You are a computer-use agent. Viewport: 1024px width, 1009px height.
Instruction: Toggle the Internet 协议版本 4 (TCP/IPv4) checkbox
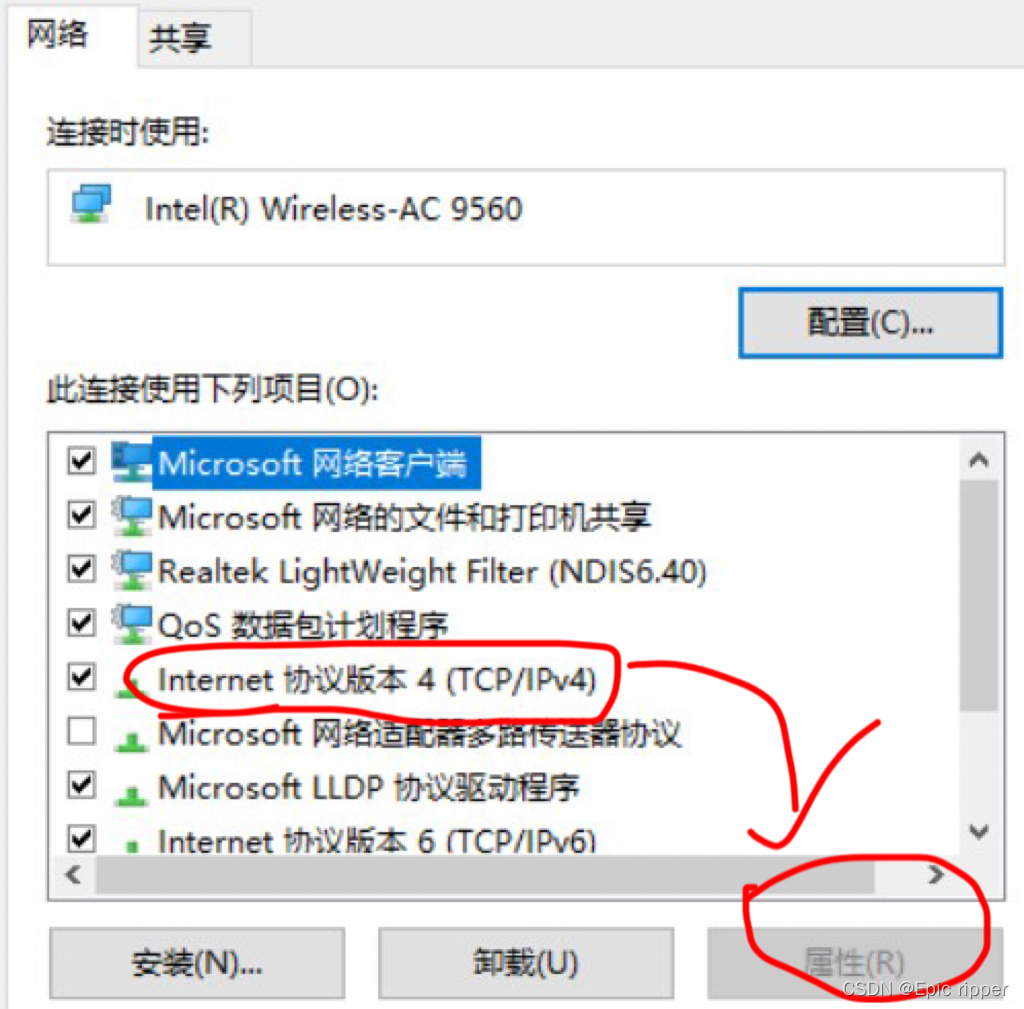tap(82, 677)
